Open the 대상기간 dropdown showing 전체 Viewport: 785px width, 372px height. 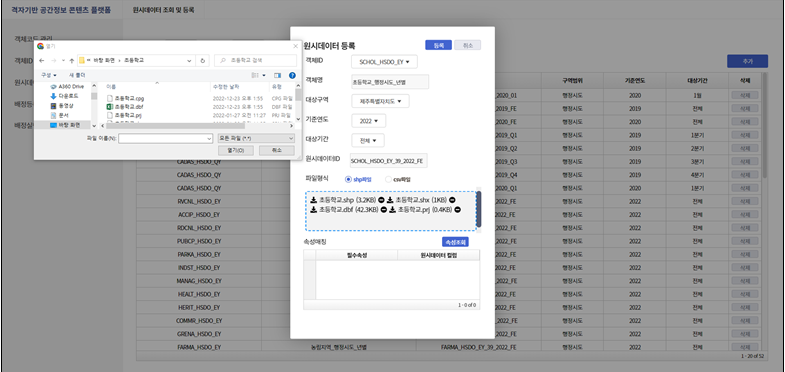coord(368,141)
